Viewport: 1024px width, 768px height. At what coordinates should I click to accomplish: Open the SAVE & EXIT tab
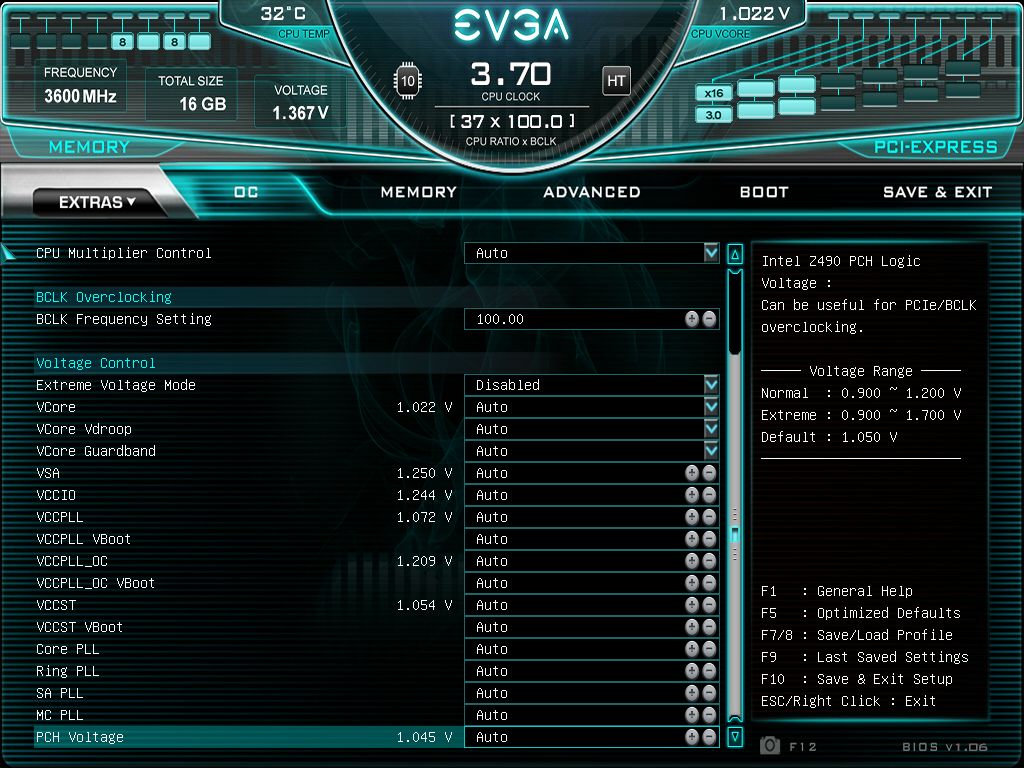(x=937, y=192)
